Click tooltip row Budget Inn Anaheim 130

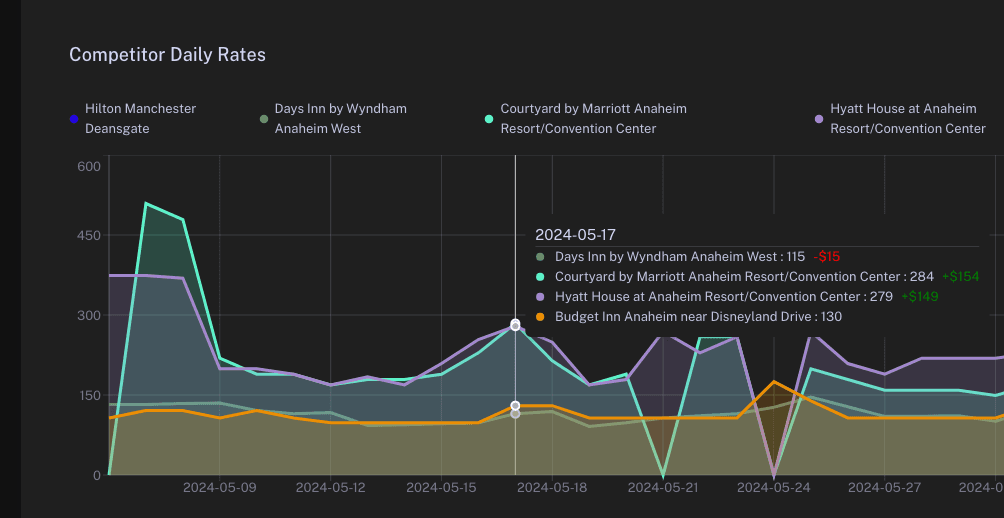688,316
